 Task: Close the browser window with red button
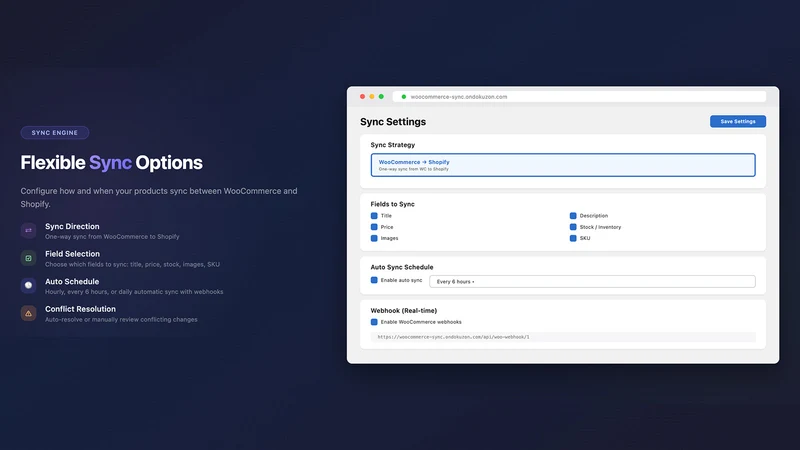(x=363, y=96)
